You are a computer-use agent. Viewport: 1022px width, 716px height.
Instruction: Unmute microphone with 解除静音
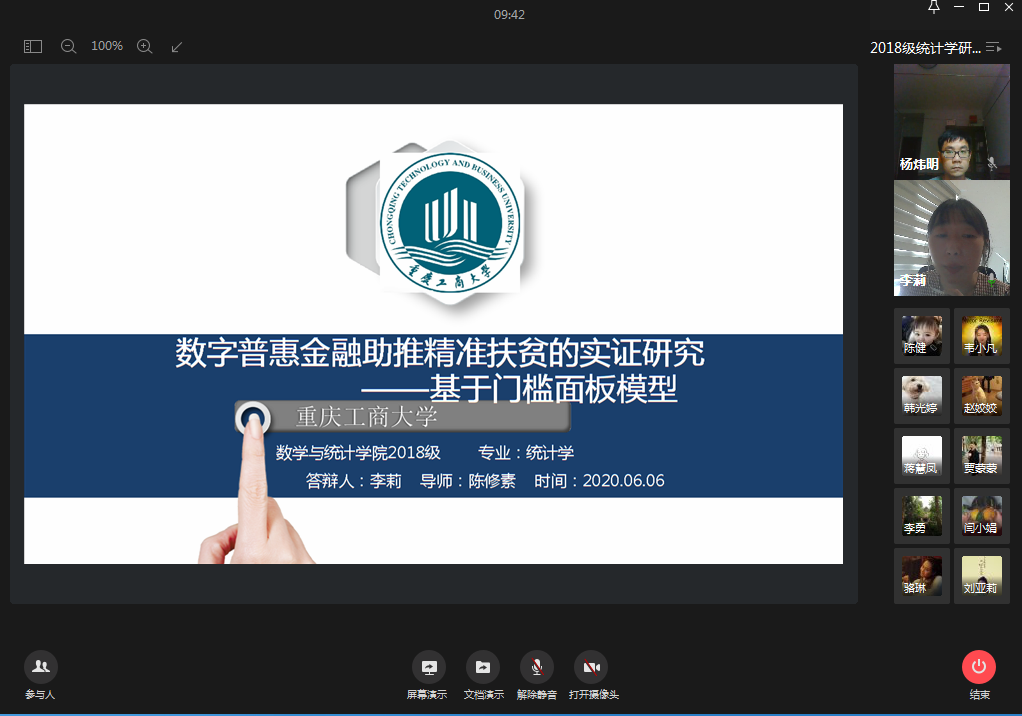point(537,667)
